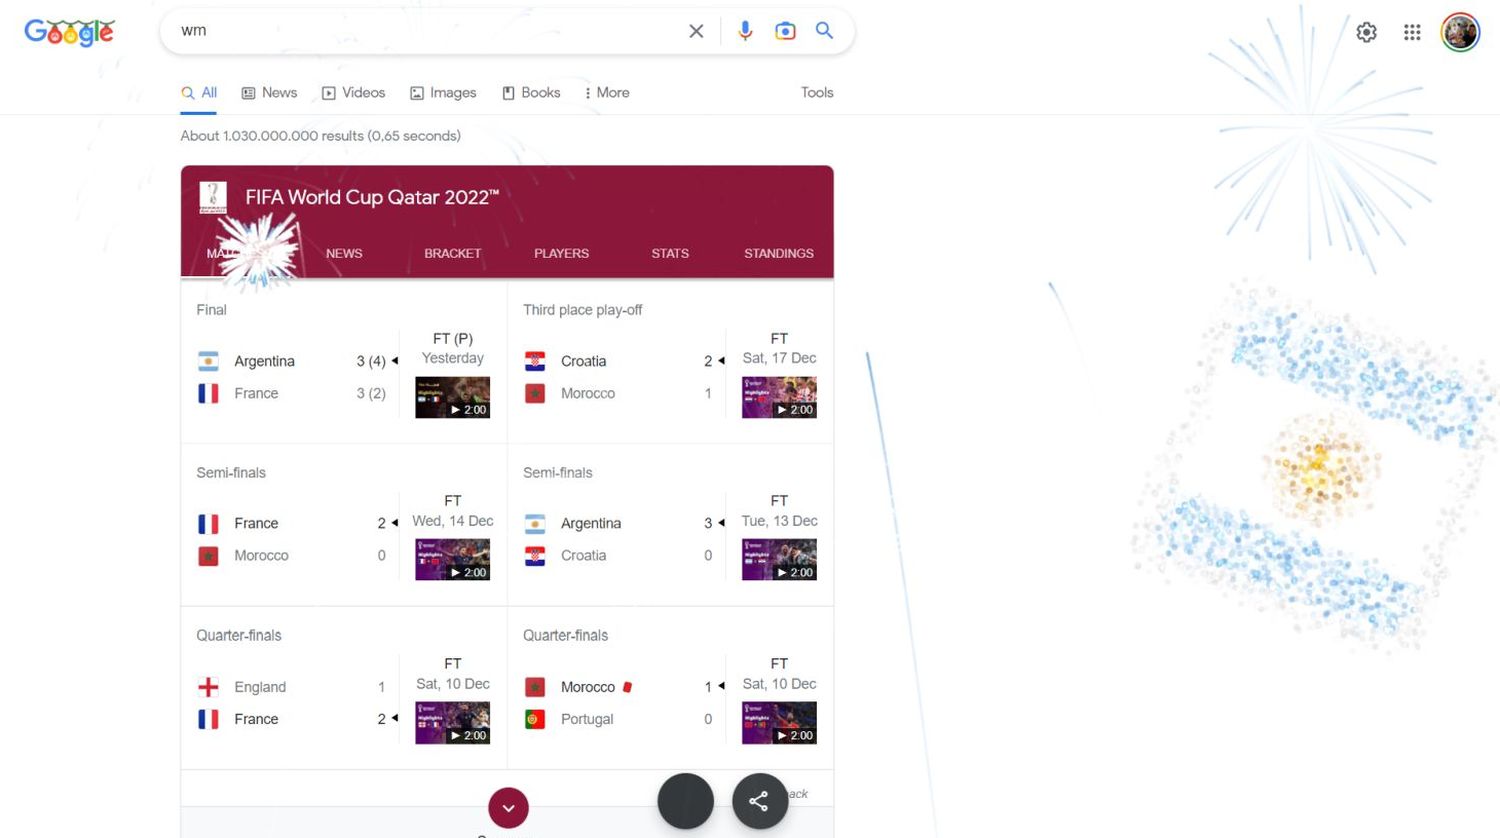Clear the search box with the X icon
The height and width of the screenshot is (838, 1500).
[x=696, y=31]
